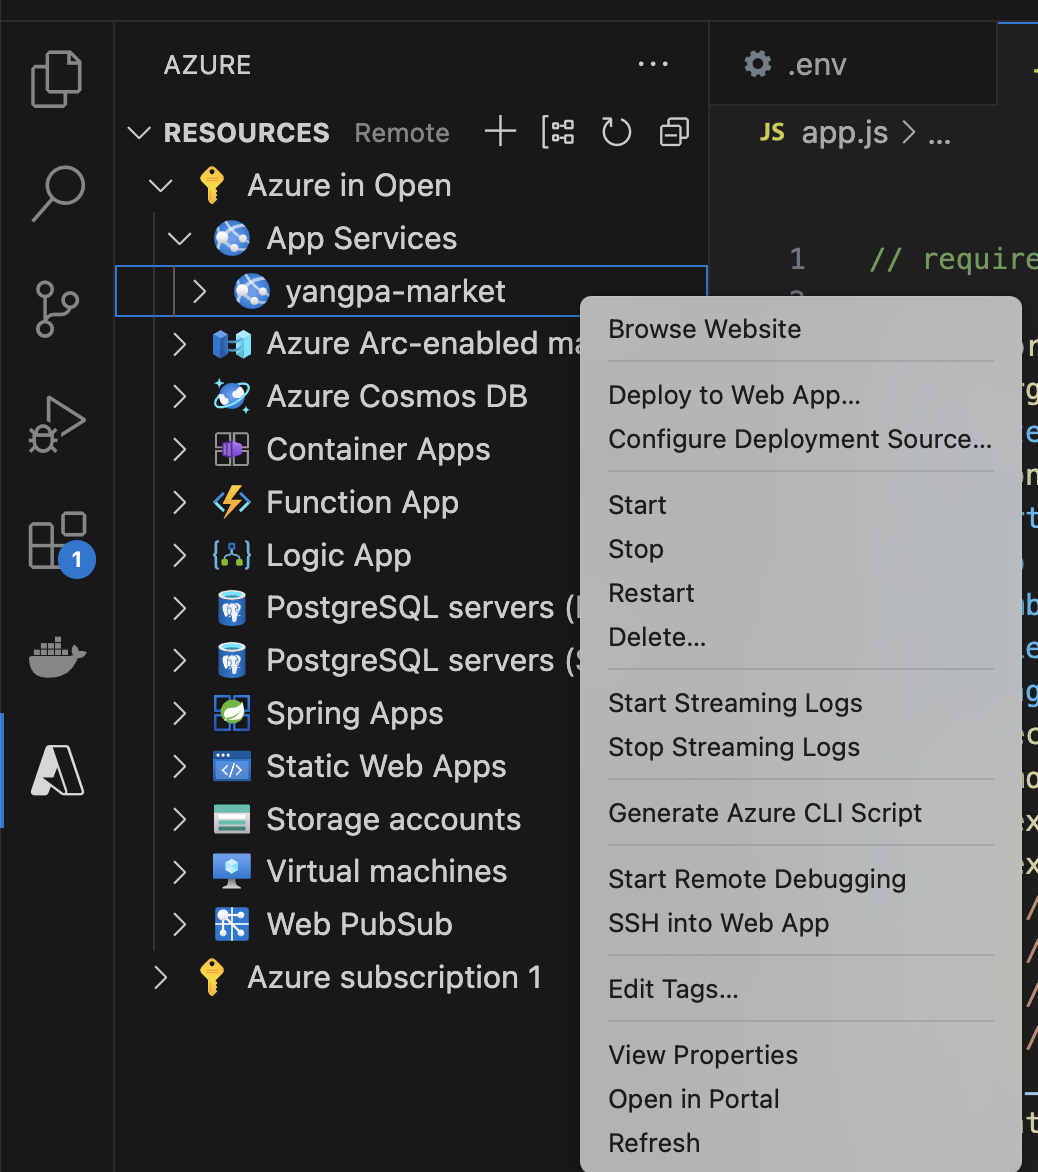Expand the yangpa-market app node
This screenshot has width=1038, height=1172.
199,292
